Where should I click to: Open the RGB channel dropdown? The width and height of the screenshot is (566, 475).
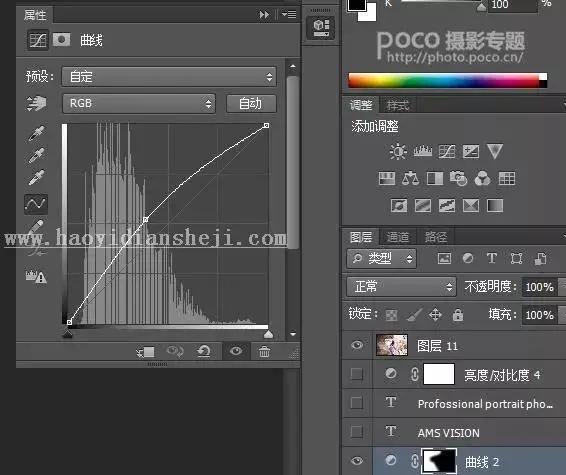[x=139, y=104]
